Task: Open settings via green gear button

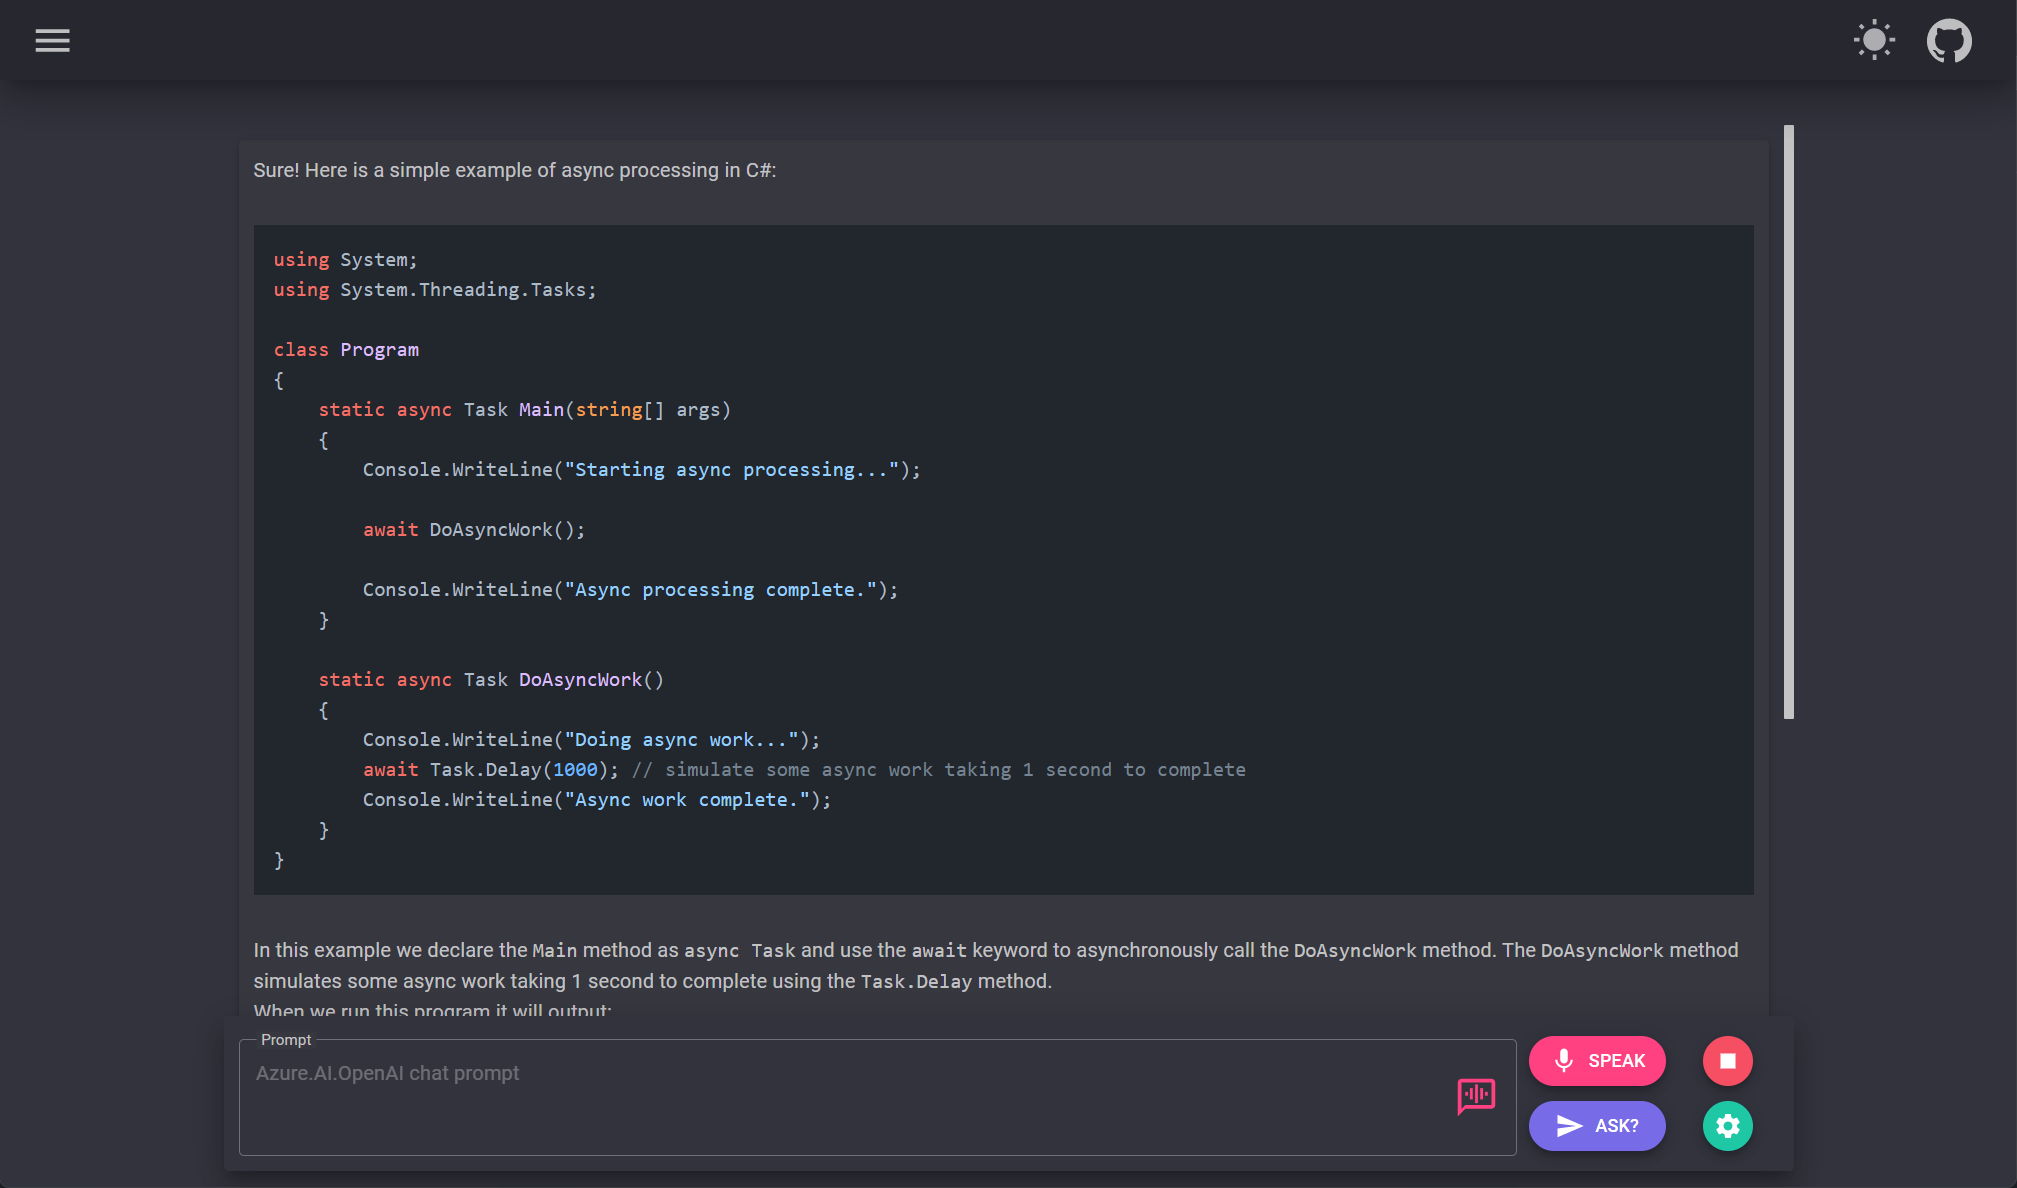Action: pyautogui.click(x=1727, y=1126)
